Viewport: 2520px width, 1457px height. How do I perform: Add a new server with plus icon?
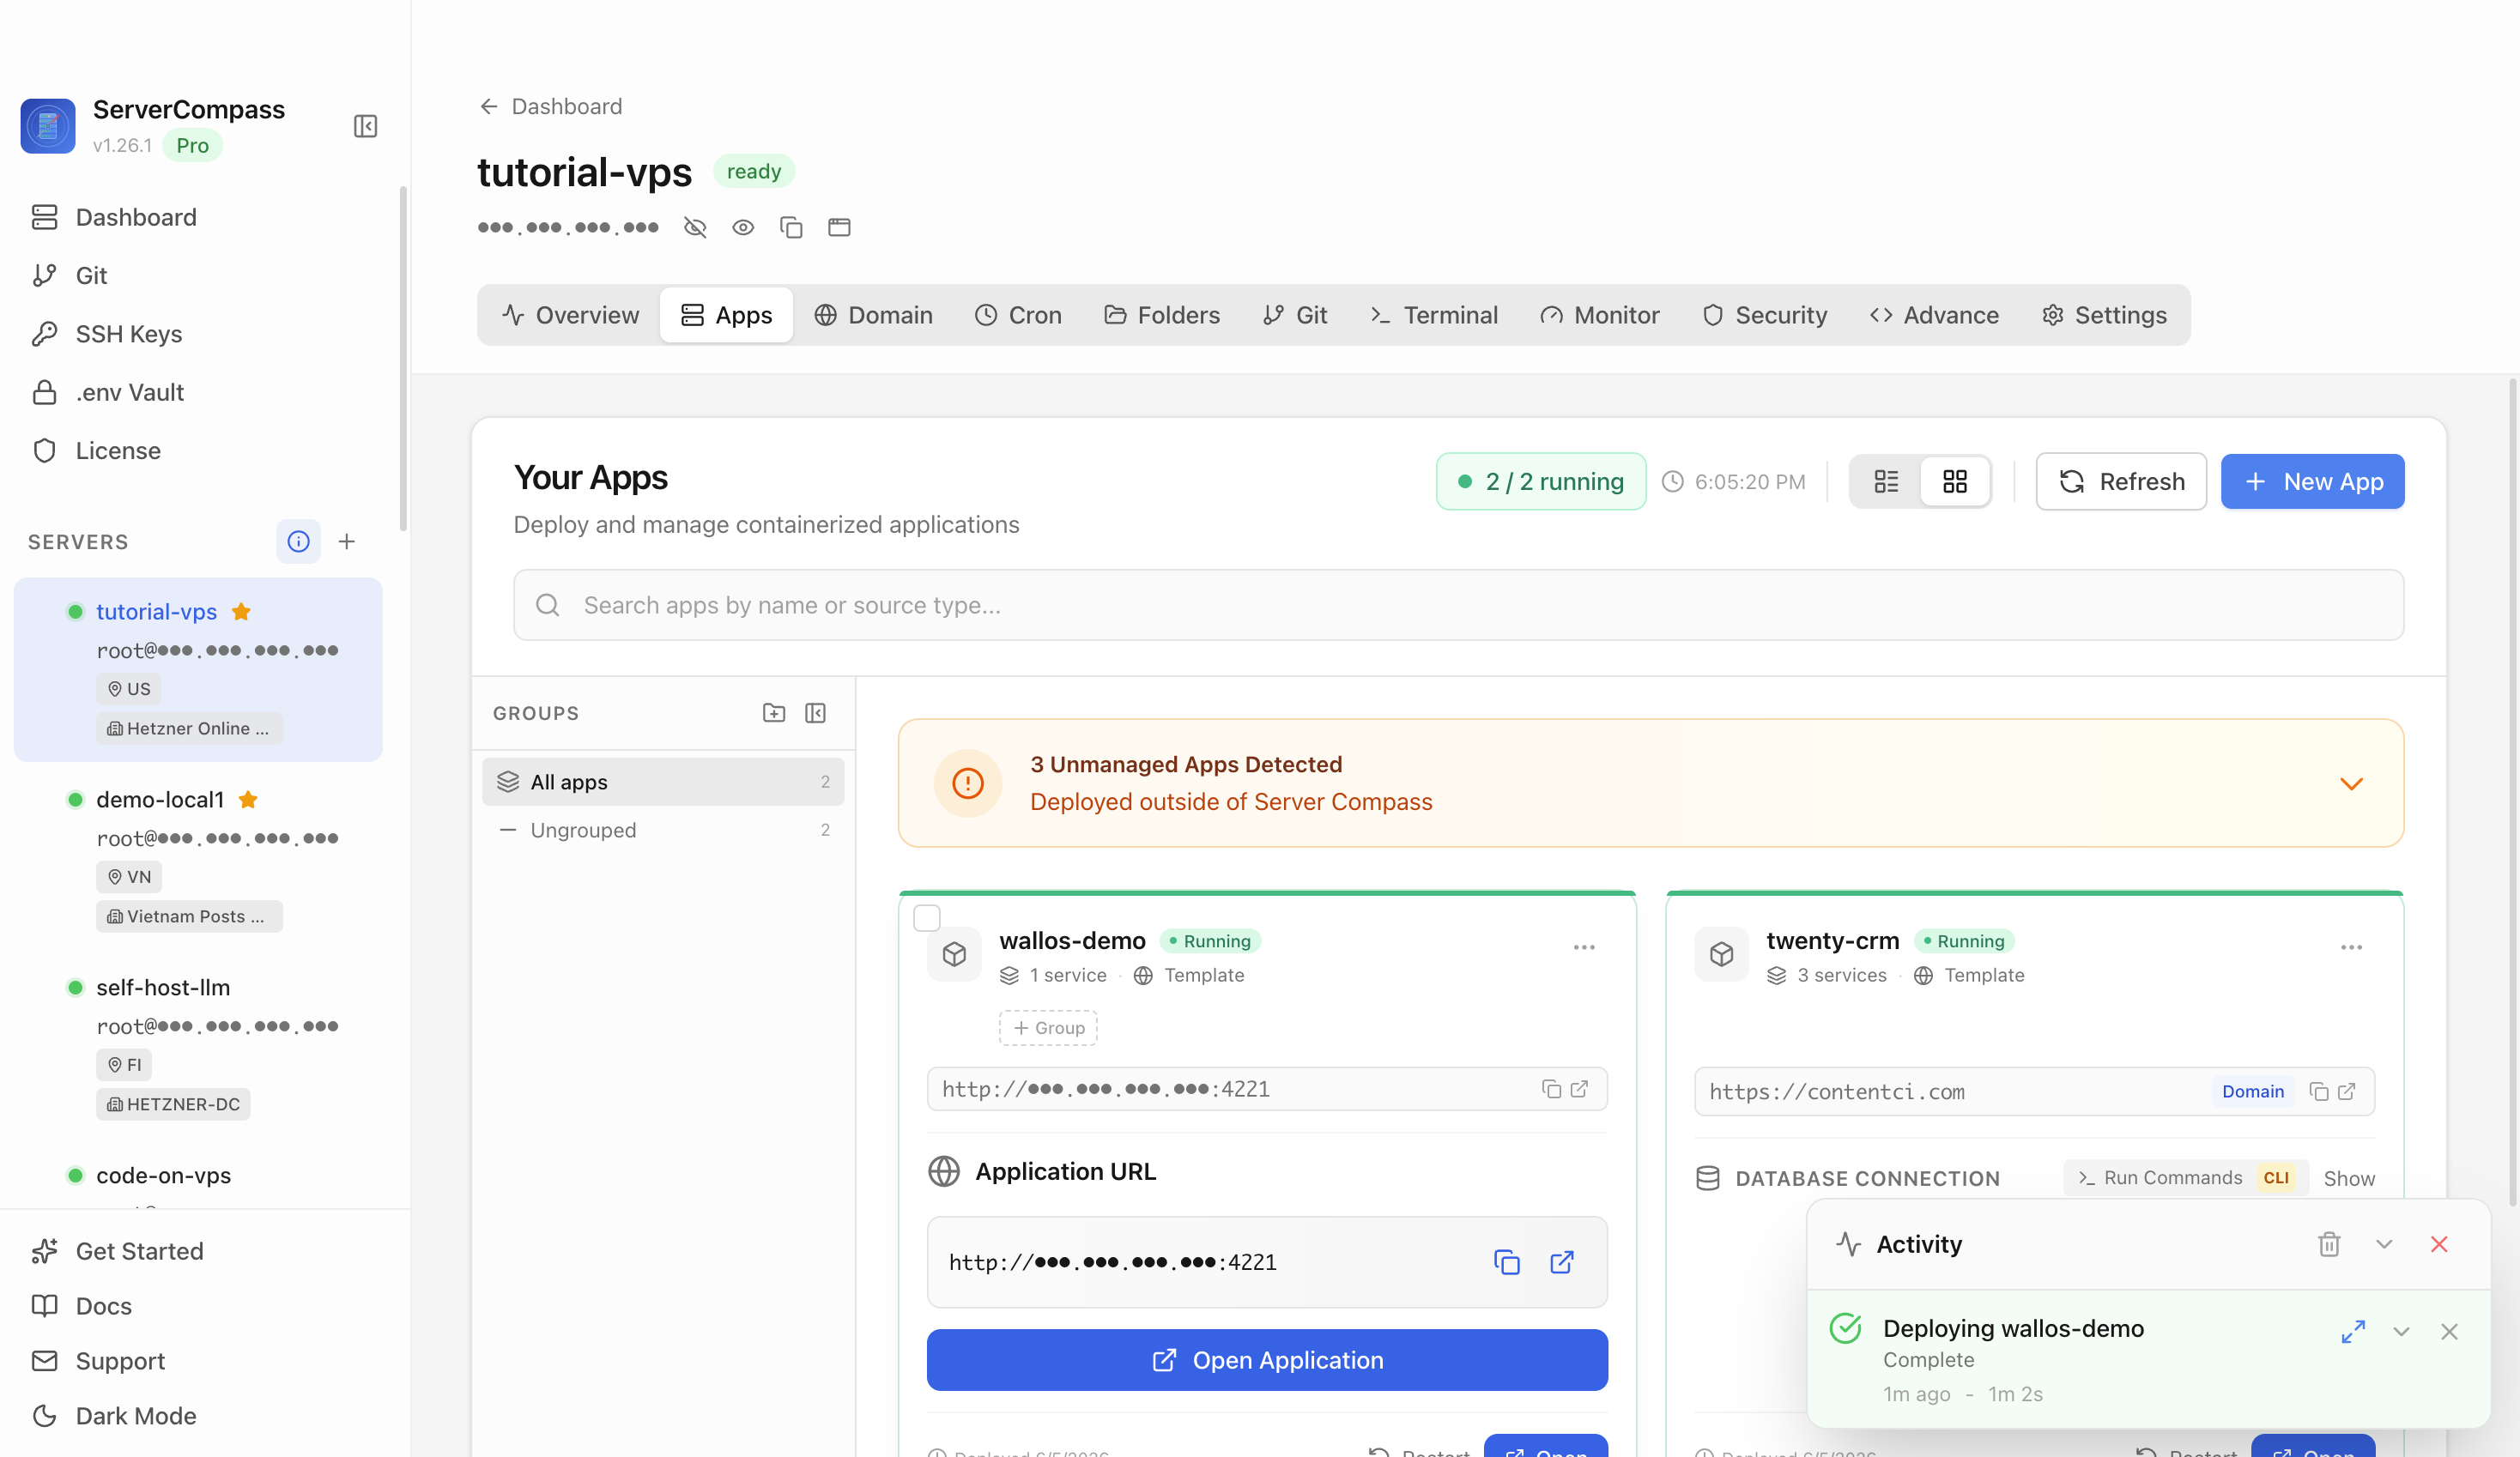click(x=347, y=541)
